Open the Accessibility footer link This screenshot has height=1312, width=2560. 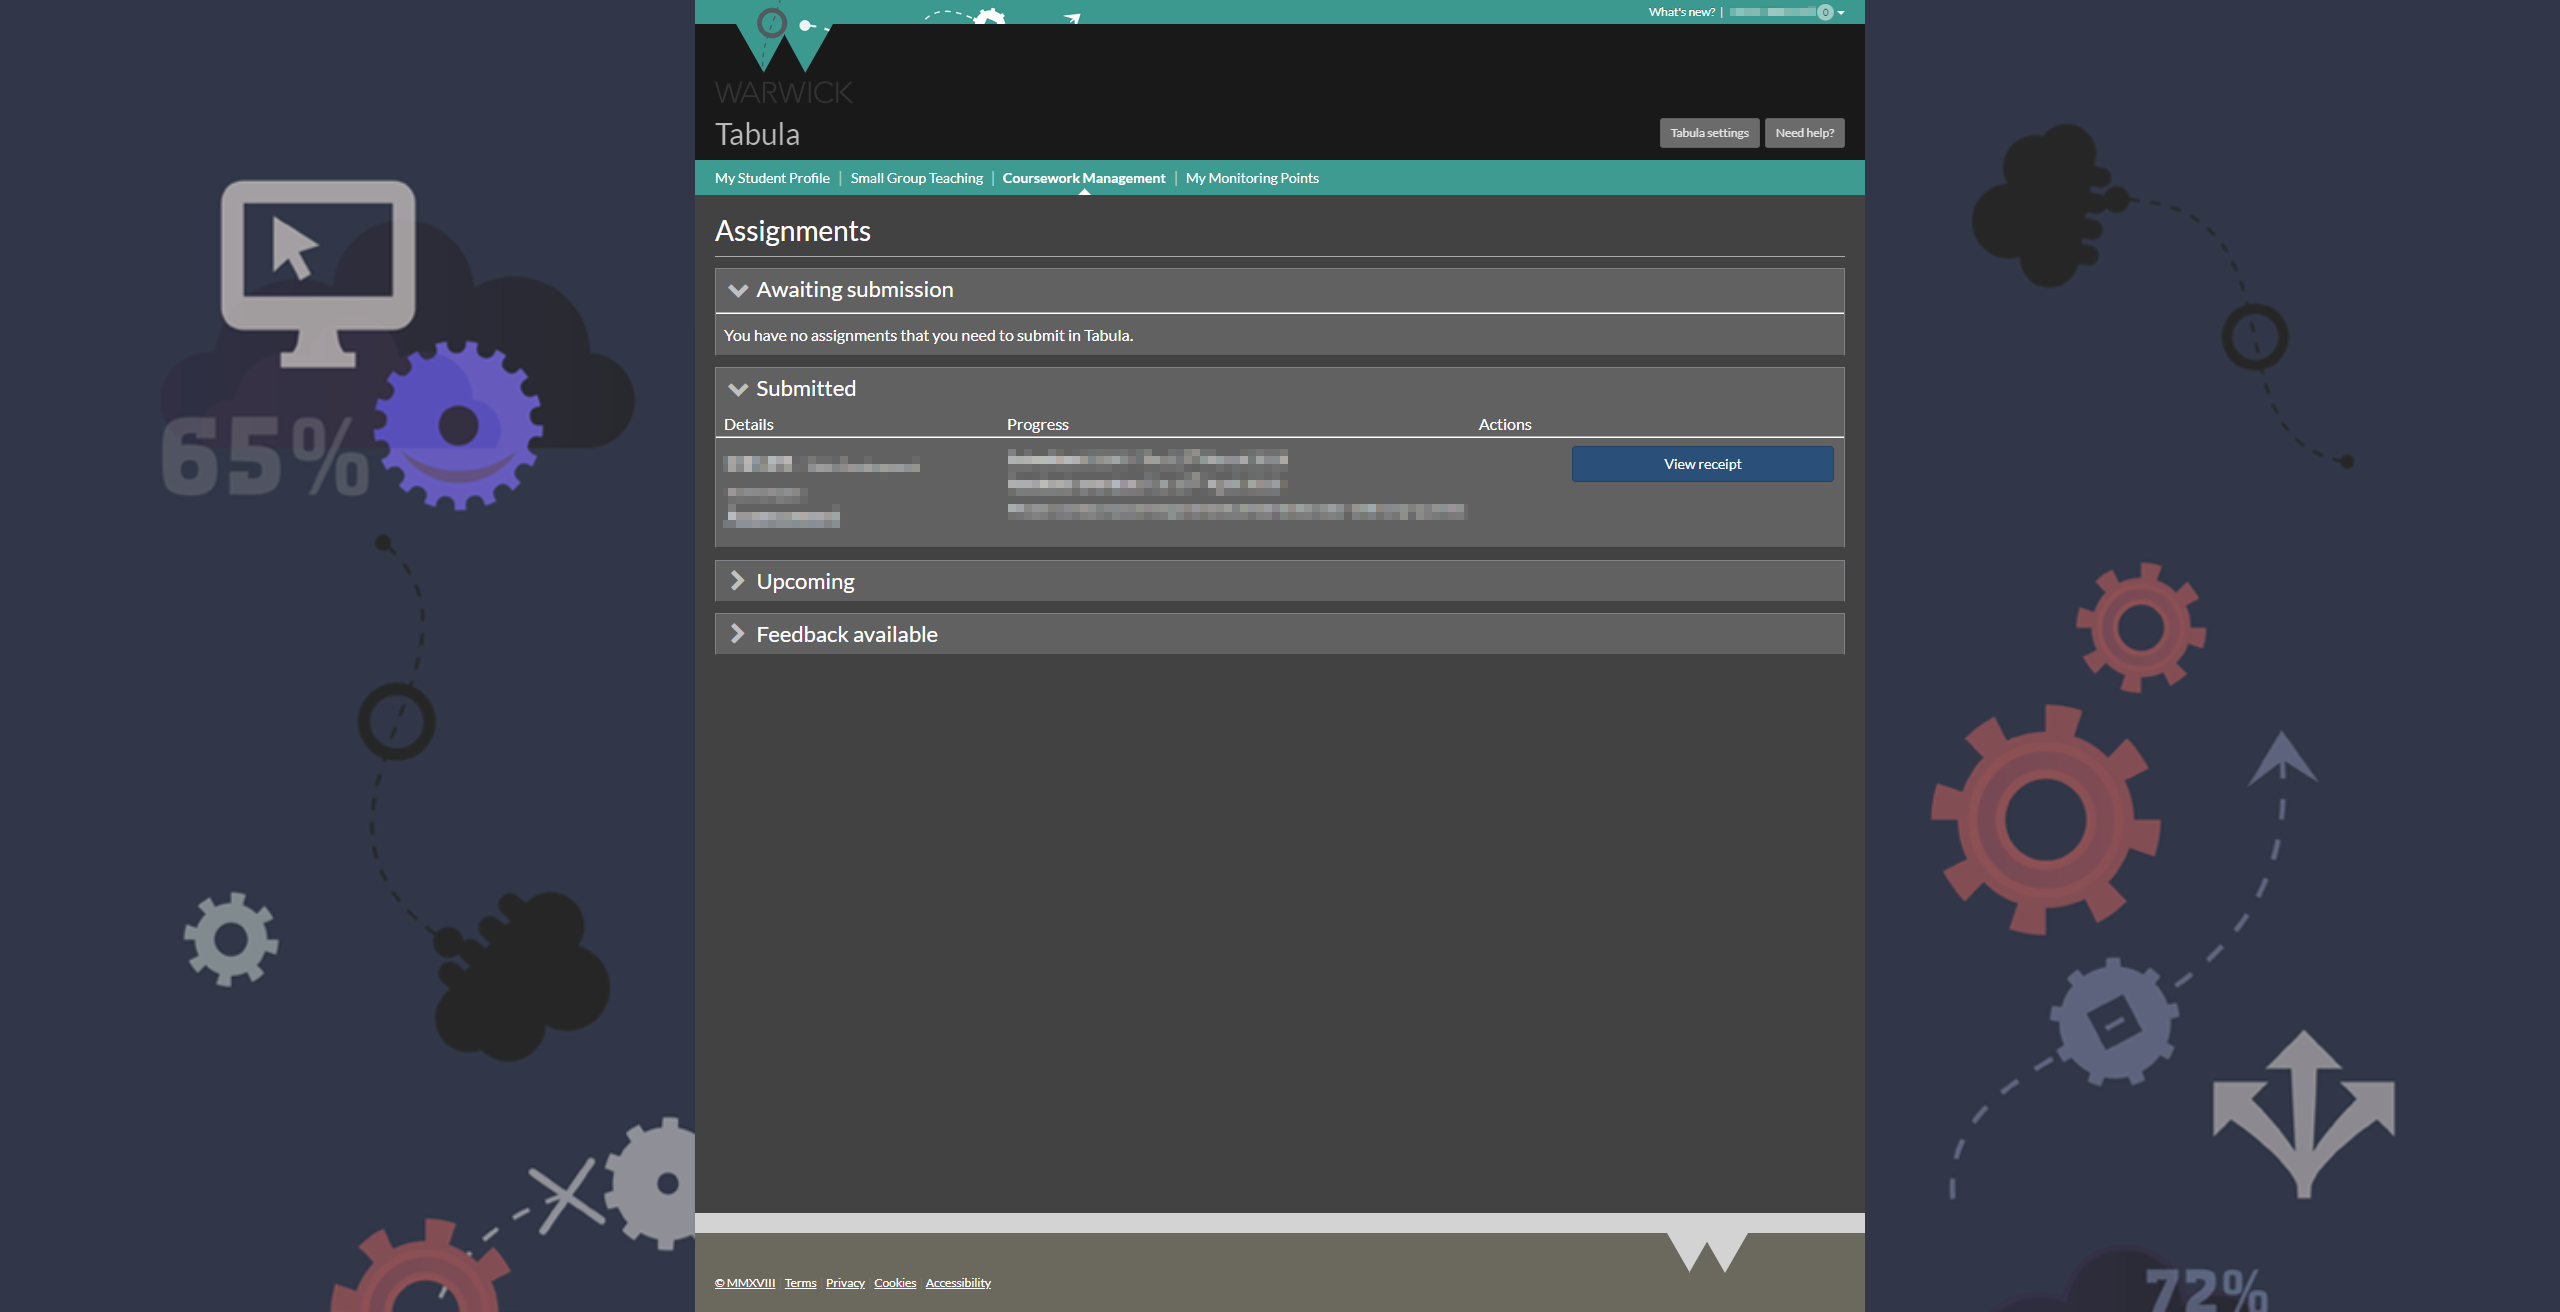click(x=958, y=1283)
